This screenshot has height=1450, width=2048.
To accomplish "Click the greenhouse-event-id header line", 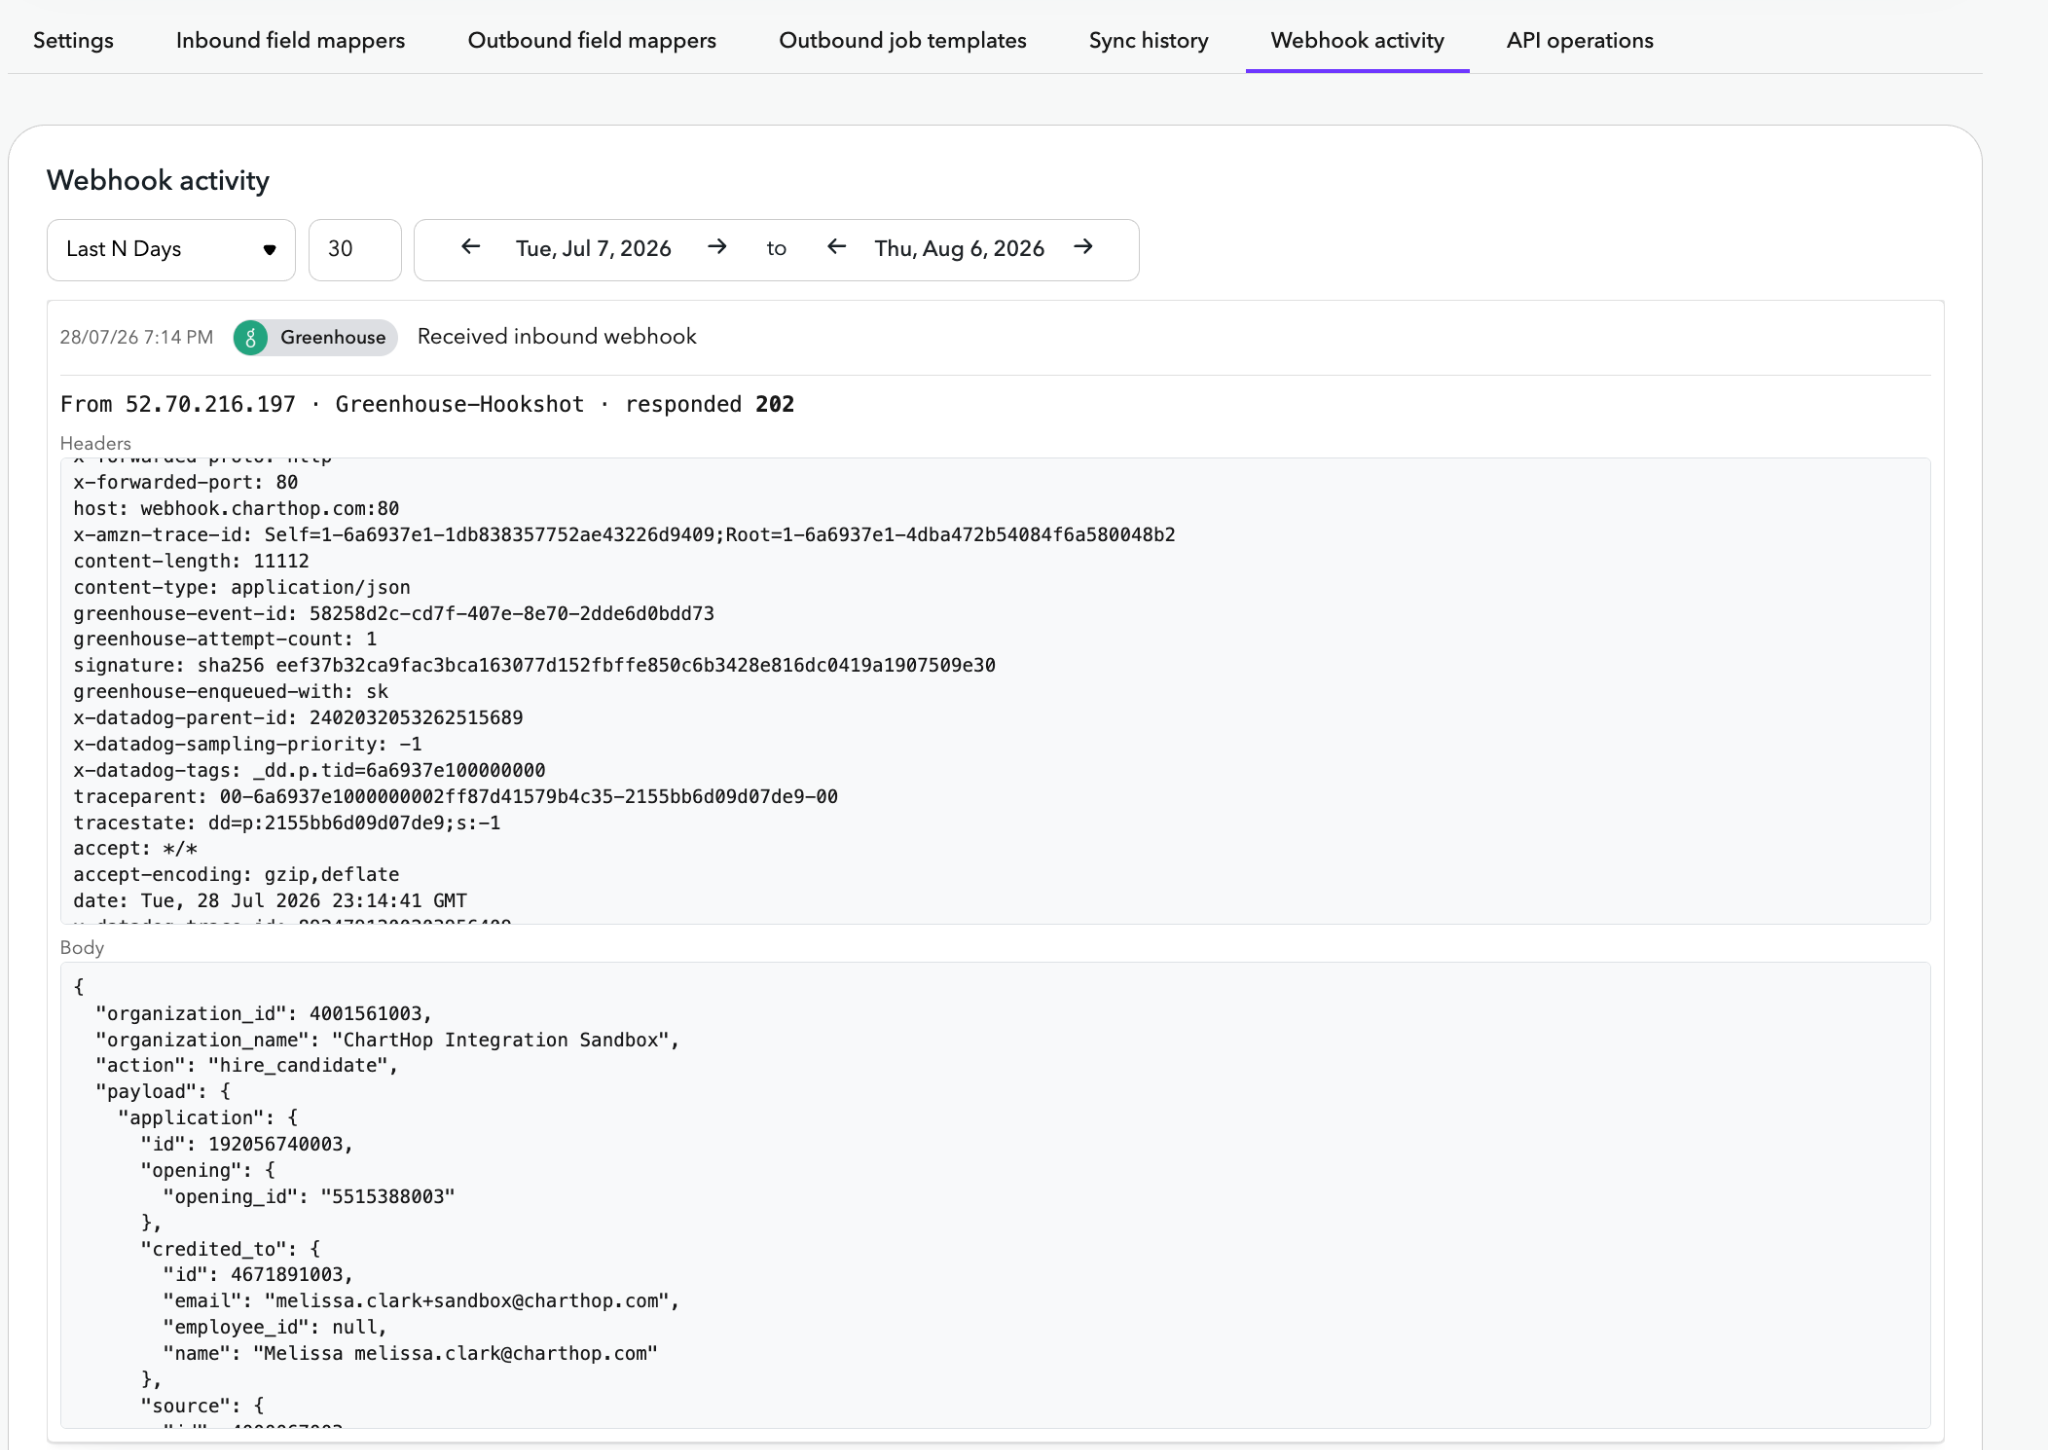I will coord(394,613).
